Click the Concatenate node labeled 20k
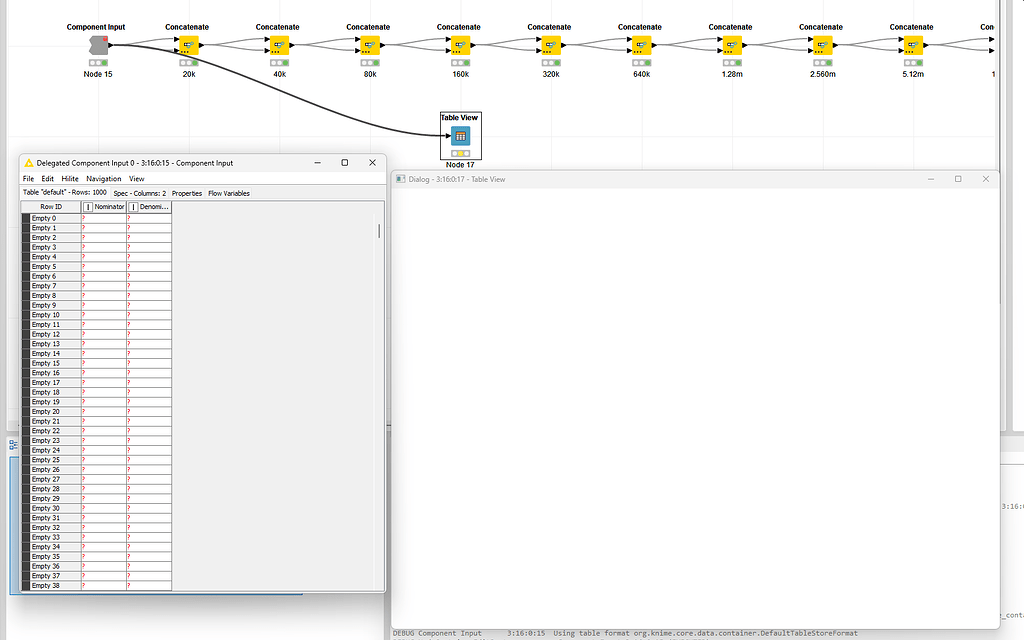 tap(187, 44)
